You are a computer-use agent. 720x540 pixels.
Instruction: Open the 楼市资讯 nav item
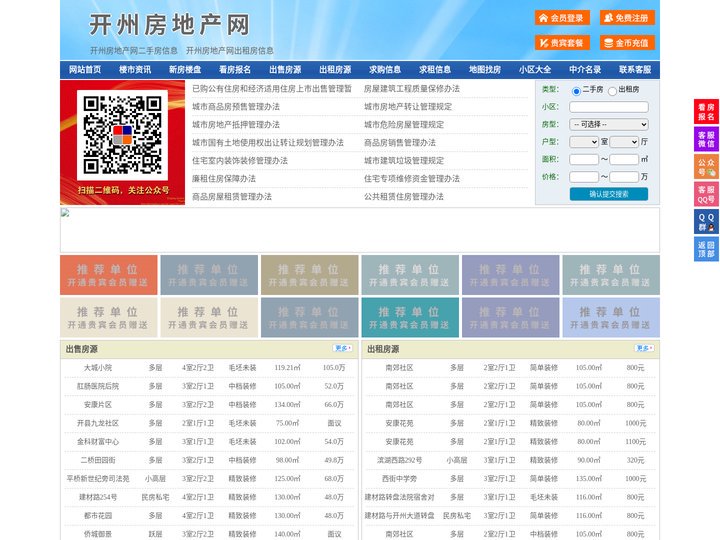[135, 70]
